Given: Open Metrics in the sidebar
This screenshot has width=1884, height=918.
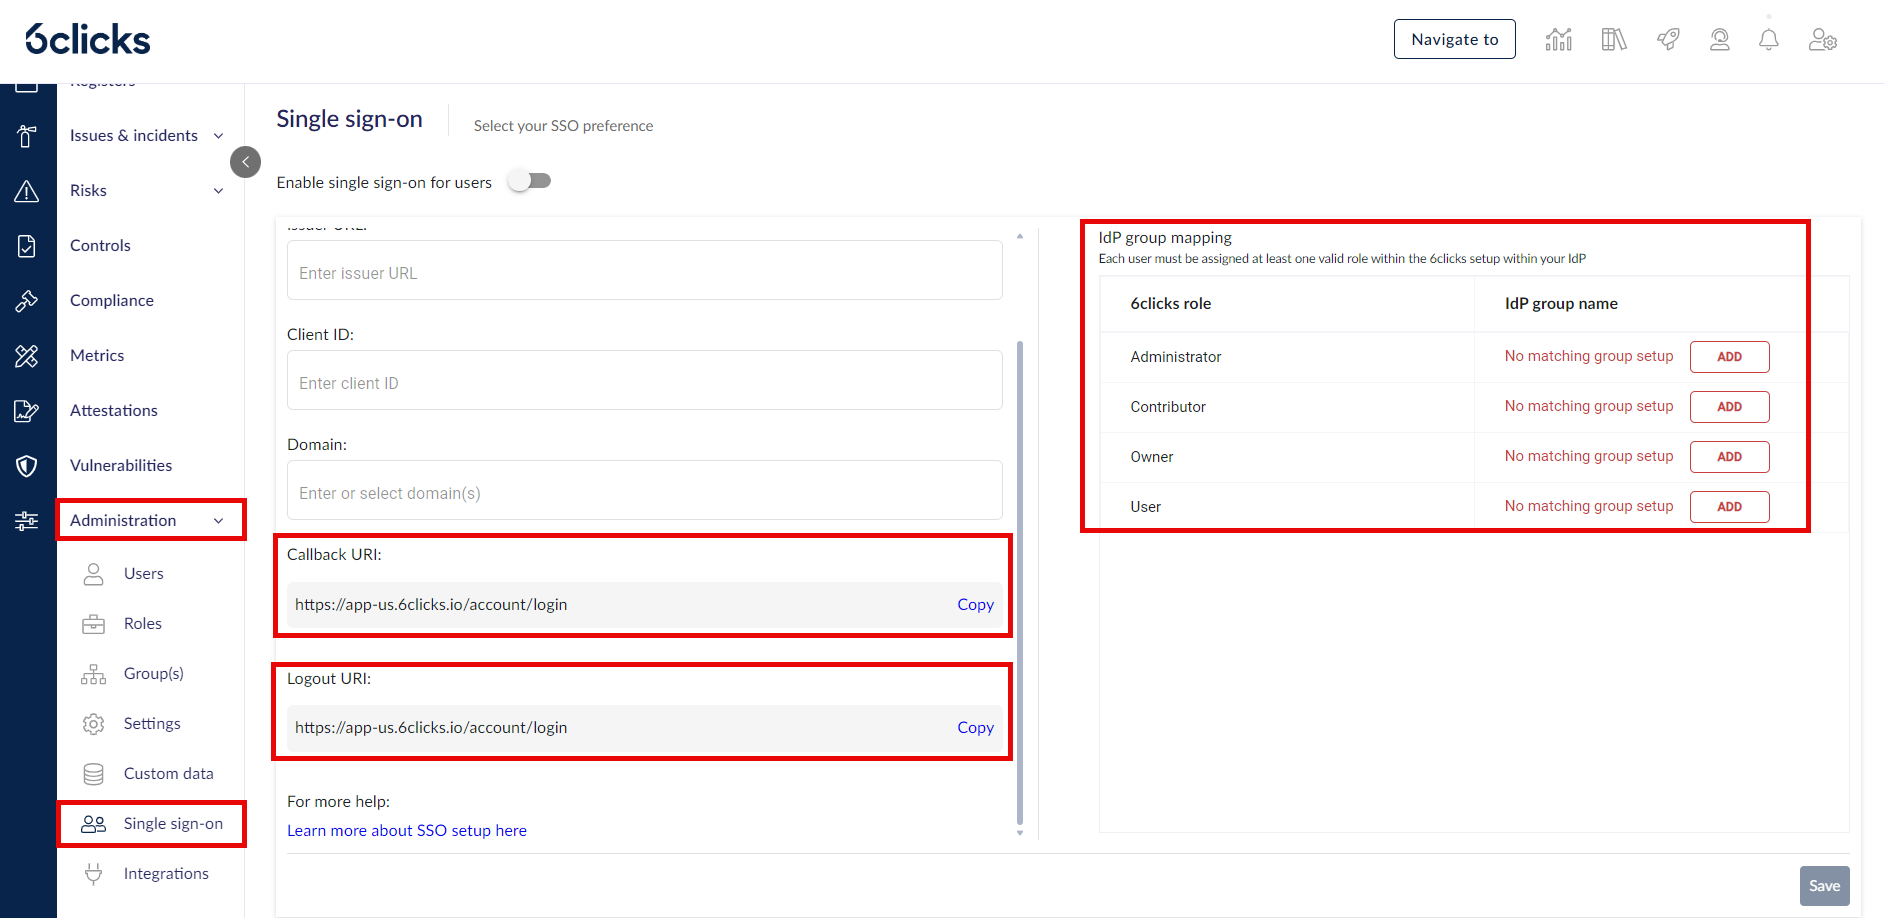Looking at the screenshot, I should click(x=97, y=356).
